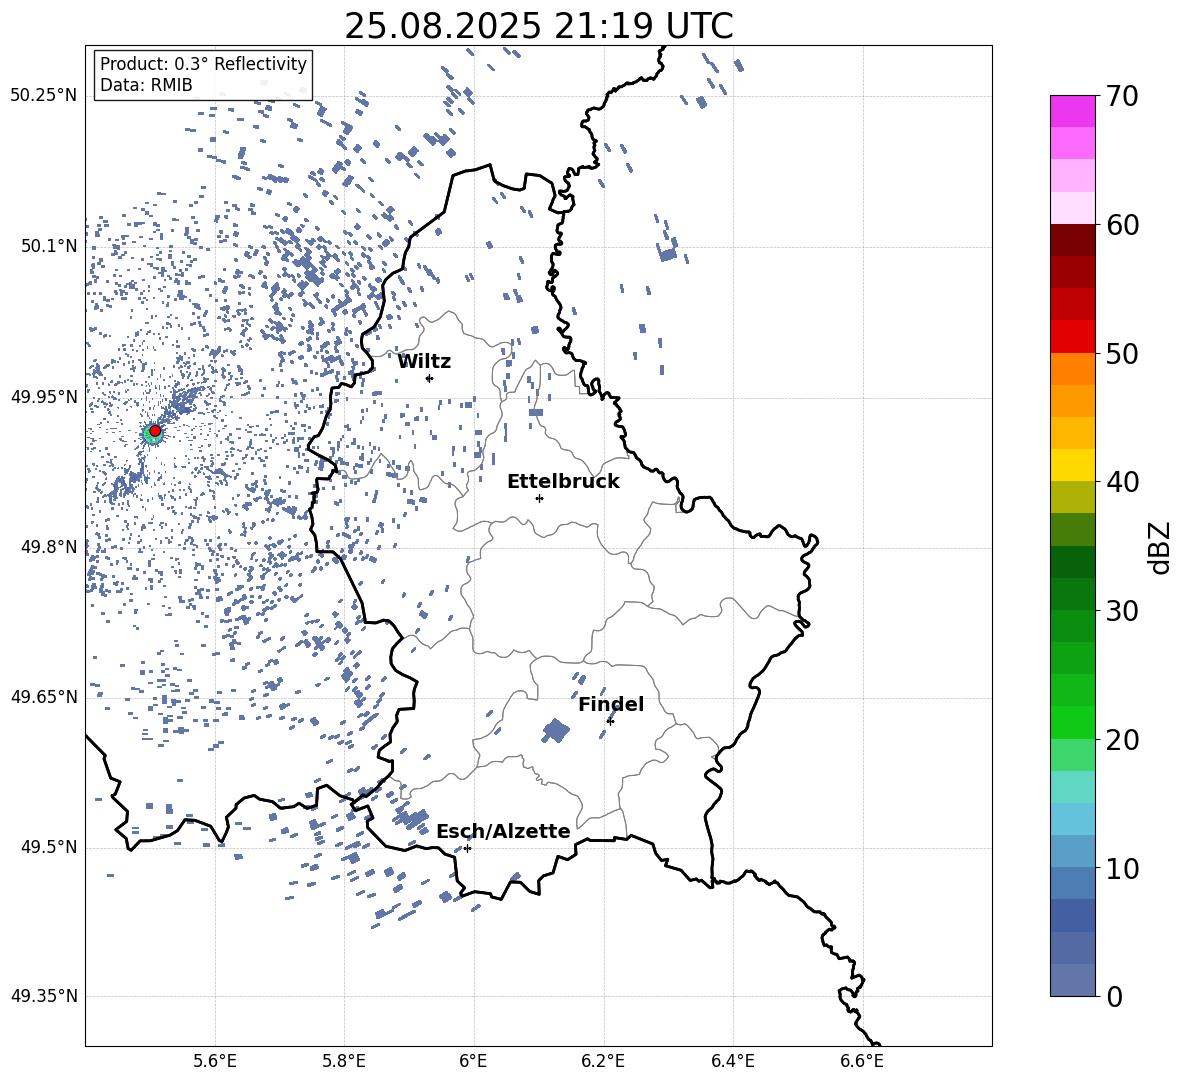The width and height of the screenshot is (1184, 1081).
Task: Click the magenta top colorbar segment
Action: point(1073,111)
